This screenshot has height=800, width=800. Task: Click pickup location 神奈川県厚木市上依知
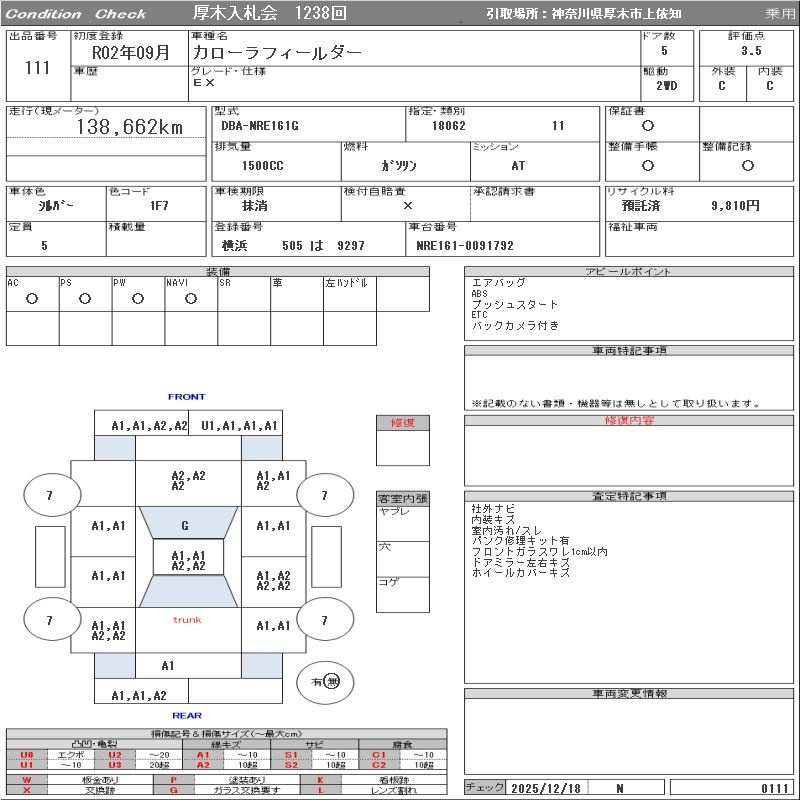(x=616, y=14)
